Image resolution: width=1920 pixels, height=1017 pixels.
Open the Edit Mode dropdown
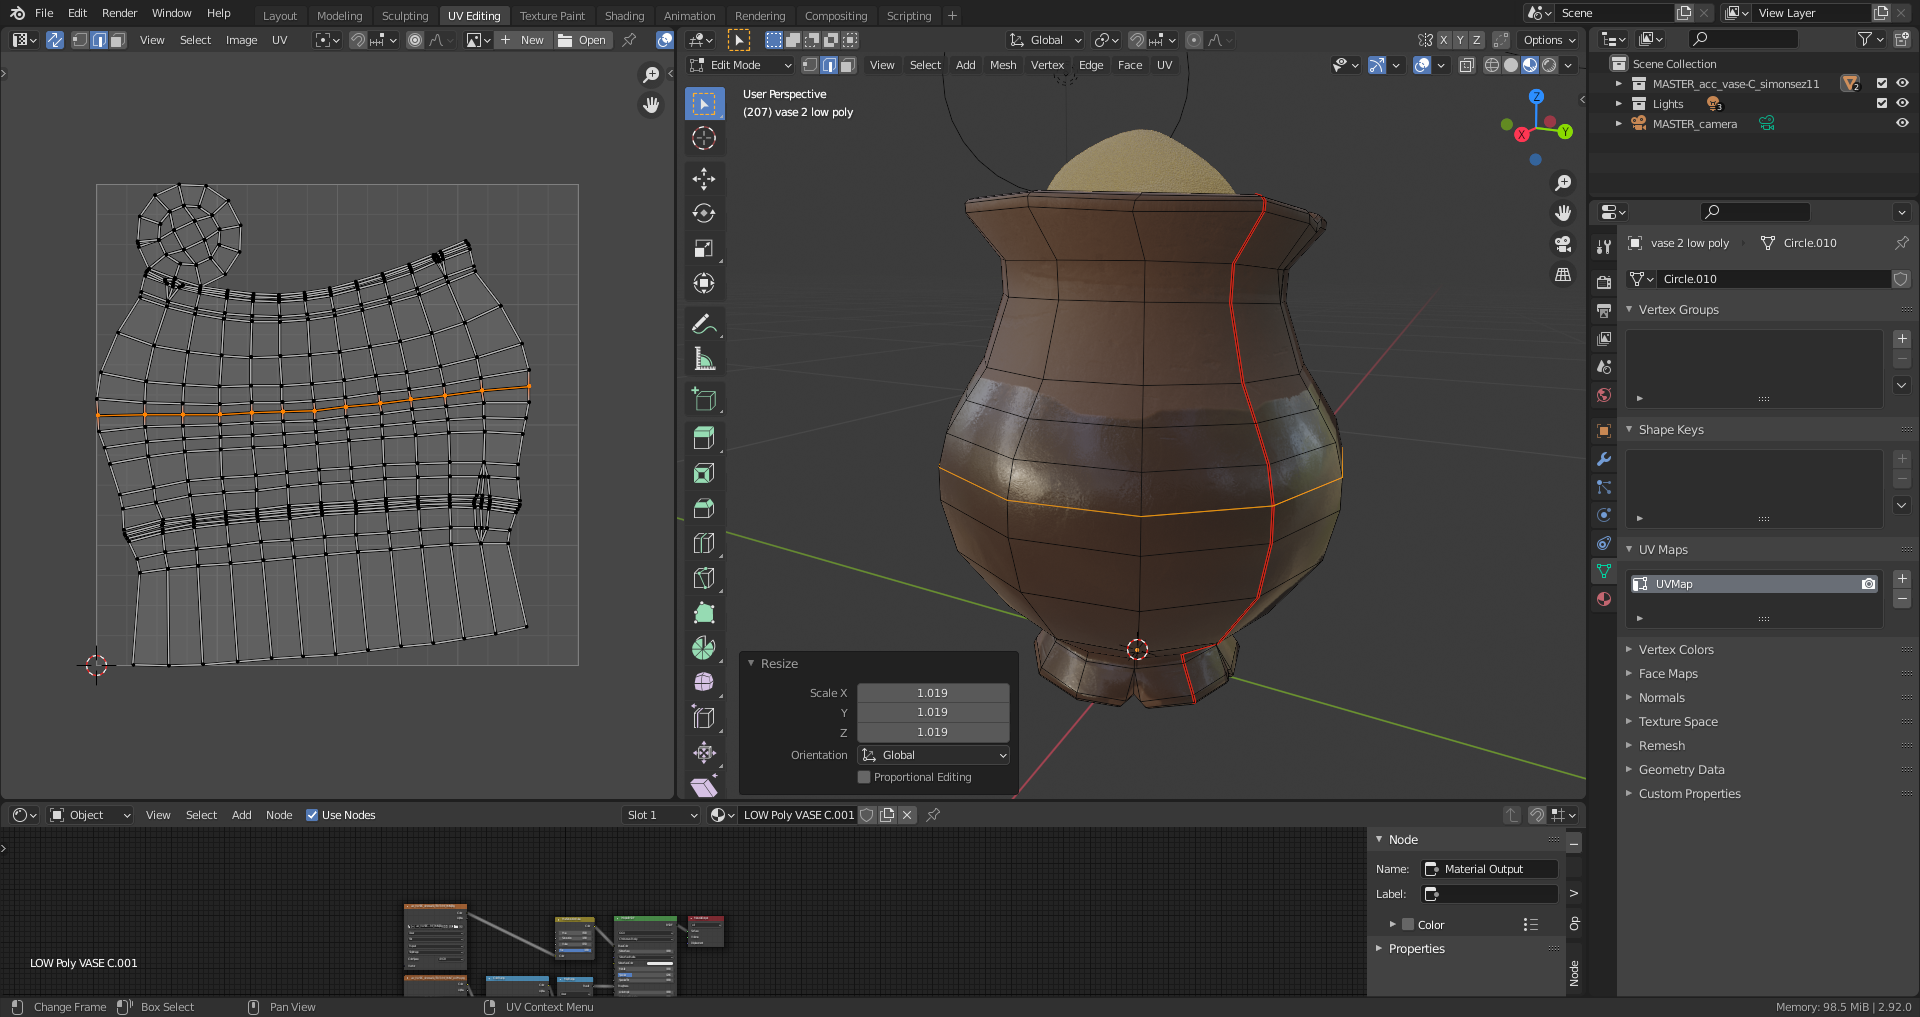pyautogui.click(x=741, y=65)
